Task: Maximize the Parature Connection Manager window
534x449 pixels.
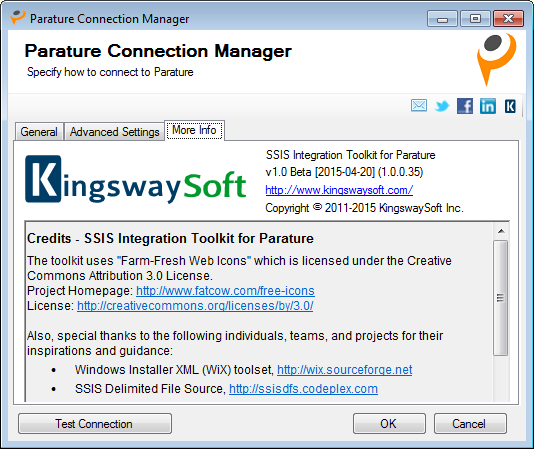Action: click(x=475, y=18)
